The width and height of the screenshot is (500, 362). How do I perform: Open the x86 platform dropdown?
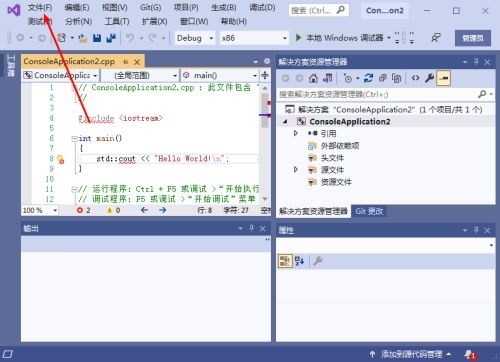click(254, 38)
